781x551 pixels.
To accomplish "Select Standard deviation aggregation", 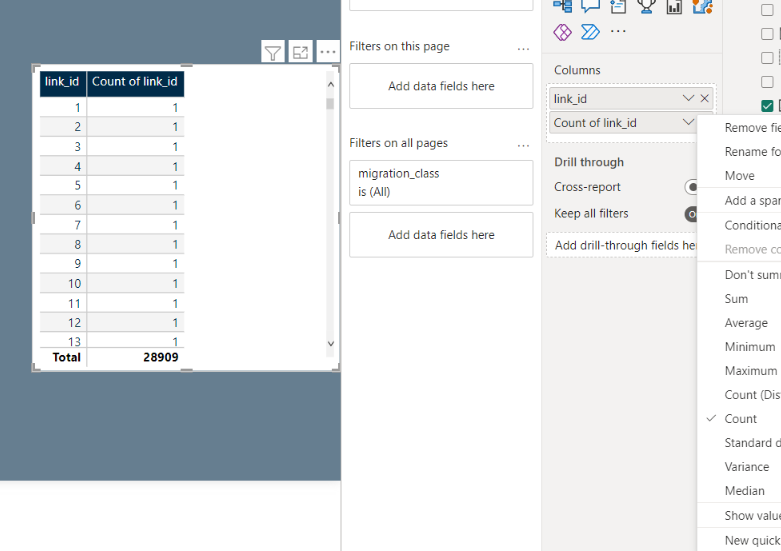I will (x=739, y=442).
